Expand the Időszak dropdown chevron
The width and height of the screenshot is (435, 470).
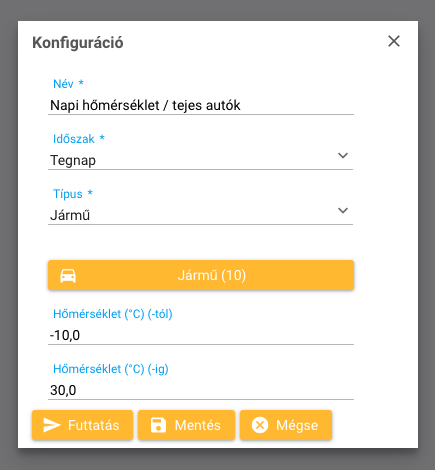pyautogui.click(x=343, y=155)
